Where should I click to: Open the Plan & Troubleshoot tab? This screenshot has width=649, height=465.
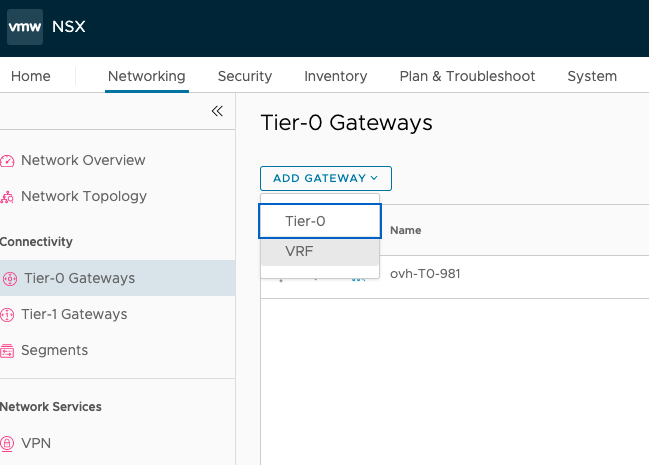pos(467,76)
